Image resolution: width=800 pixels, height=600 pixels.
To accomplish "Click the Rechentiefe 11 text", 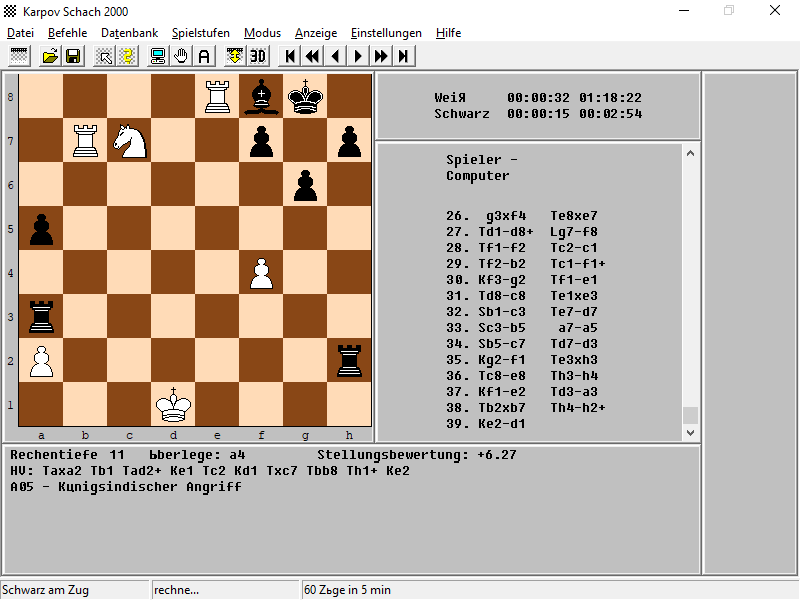I will [x=67, y=455].
